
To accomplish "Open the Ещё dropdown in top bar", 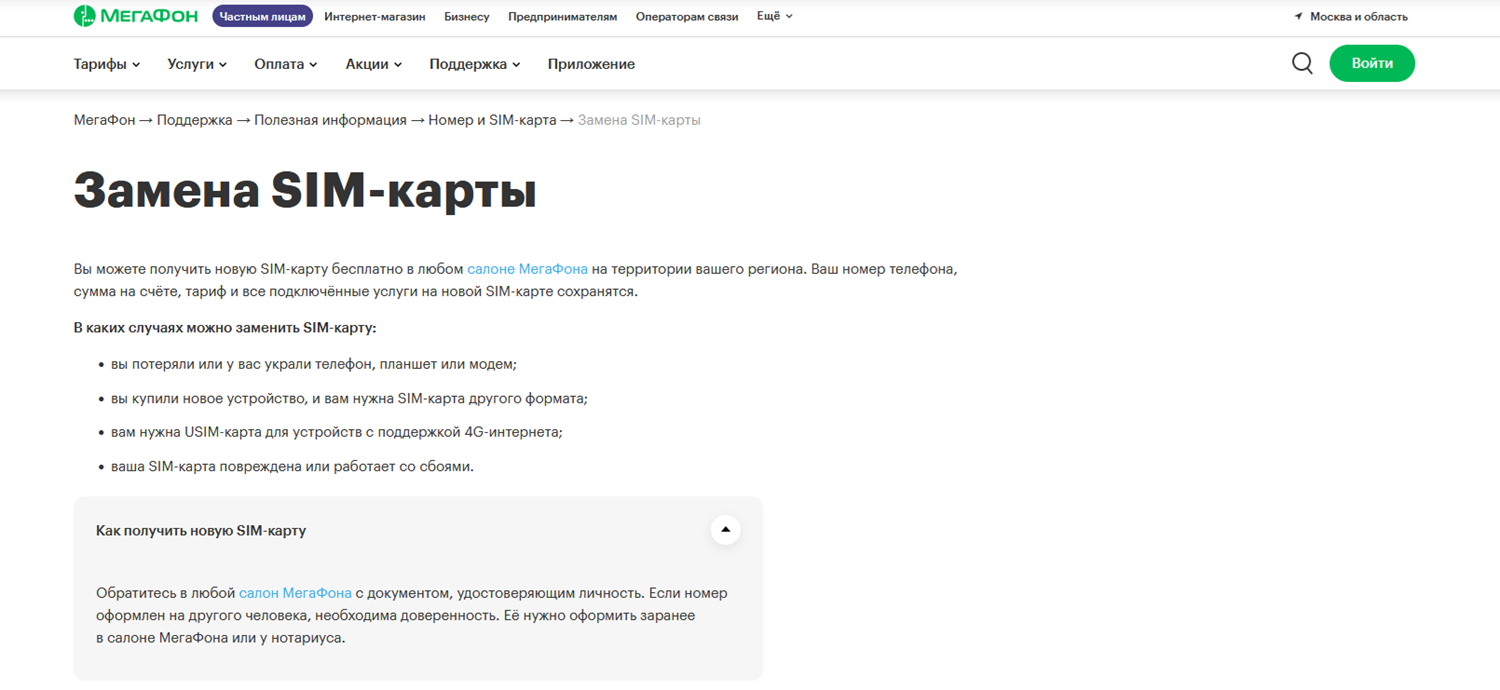I will [775, 16].
